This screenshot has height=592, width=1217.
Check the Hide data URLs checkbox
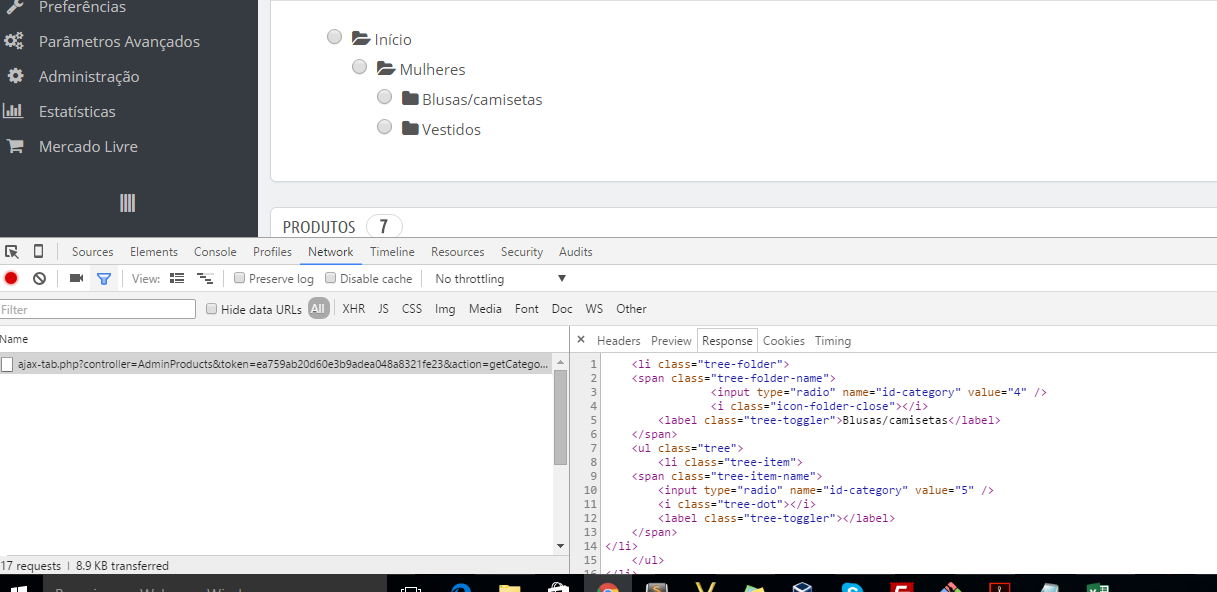tap(211, 309)
